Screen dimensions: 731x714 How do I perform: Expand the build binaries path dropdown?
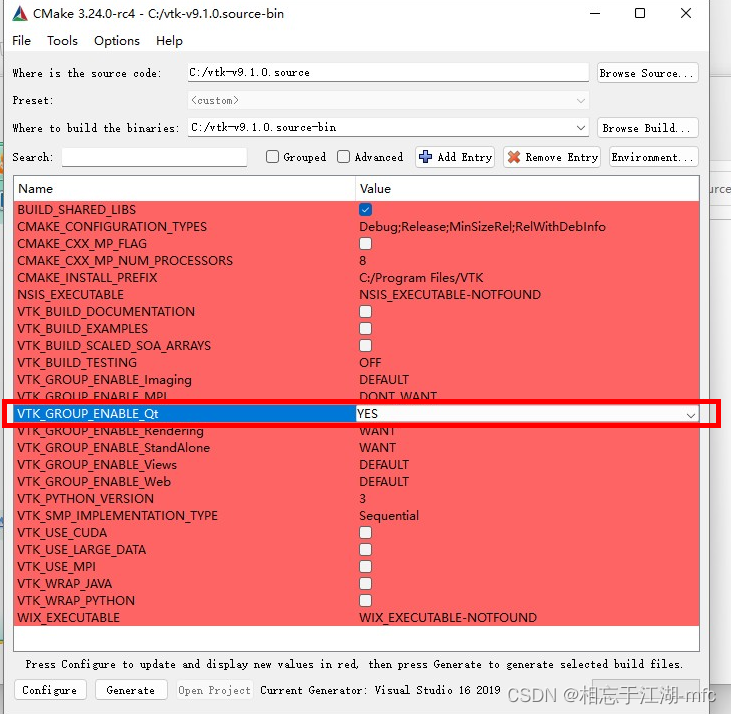point(581,128)
